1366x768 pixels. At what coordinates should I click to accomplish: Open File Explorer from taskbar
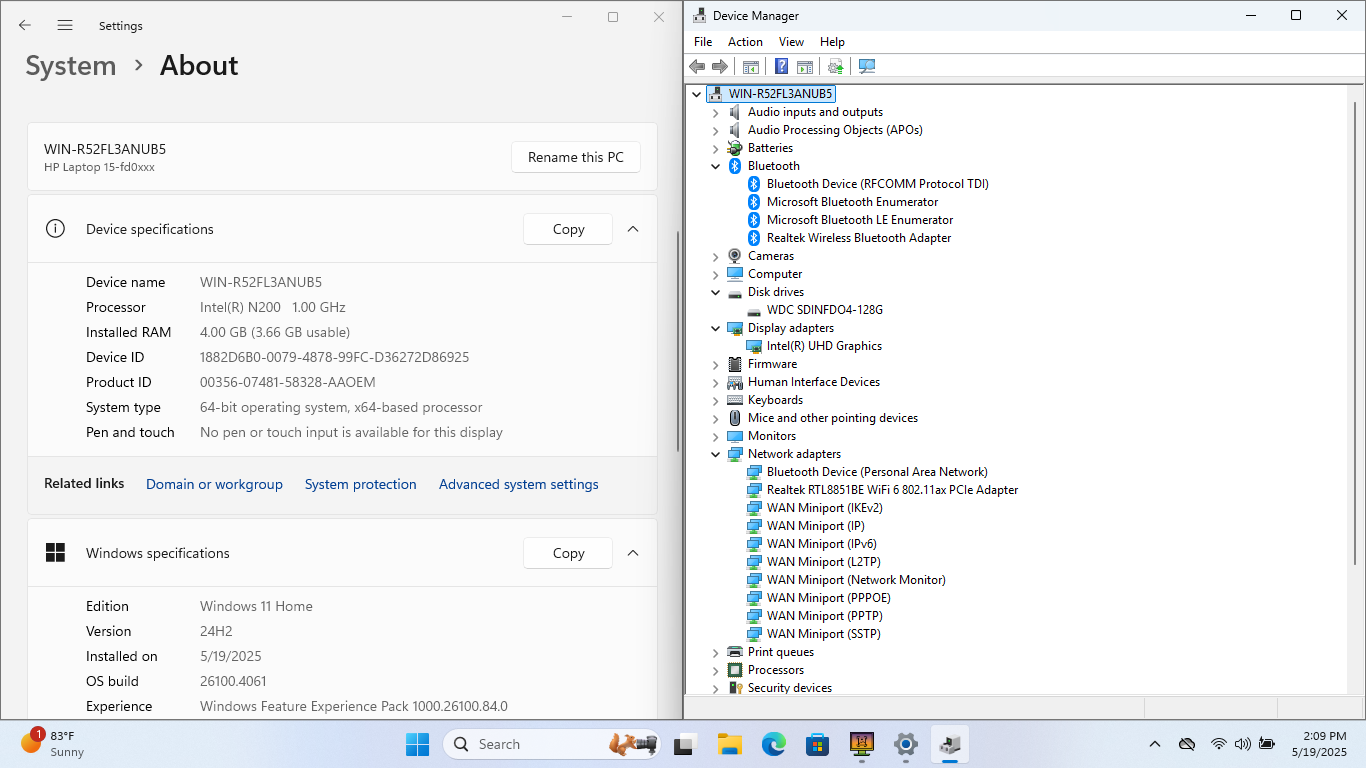729,744
